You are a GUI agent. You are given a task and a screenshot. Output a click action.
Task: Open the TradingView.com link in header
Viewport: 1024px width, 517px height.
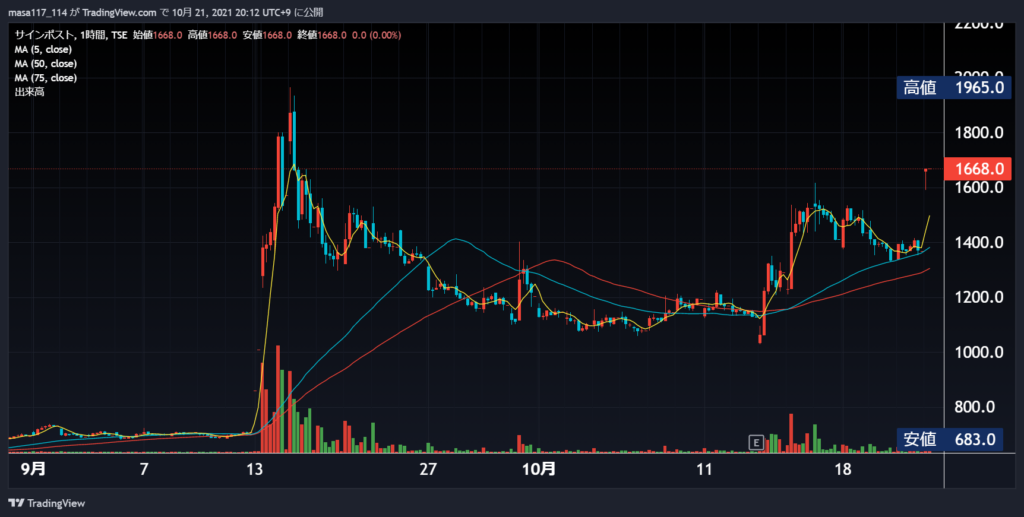120,12
